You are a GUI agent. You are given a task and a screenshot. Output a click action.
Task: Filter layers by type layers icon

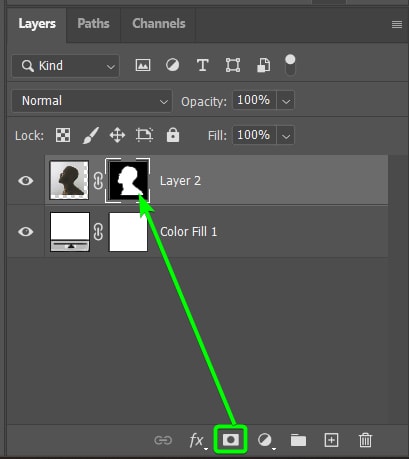point(202,65)
